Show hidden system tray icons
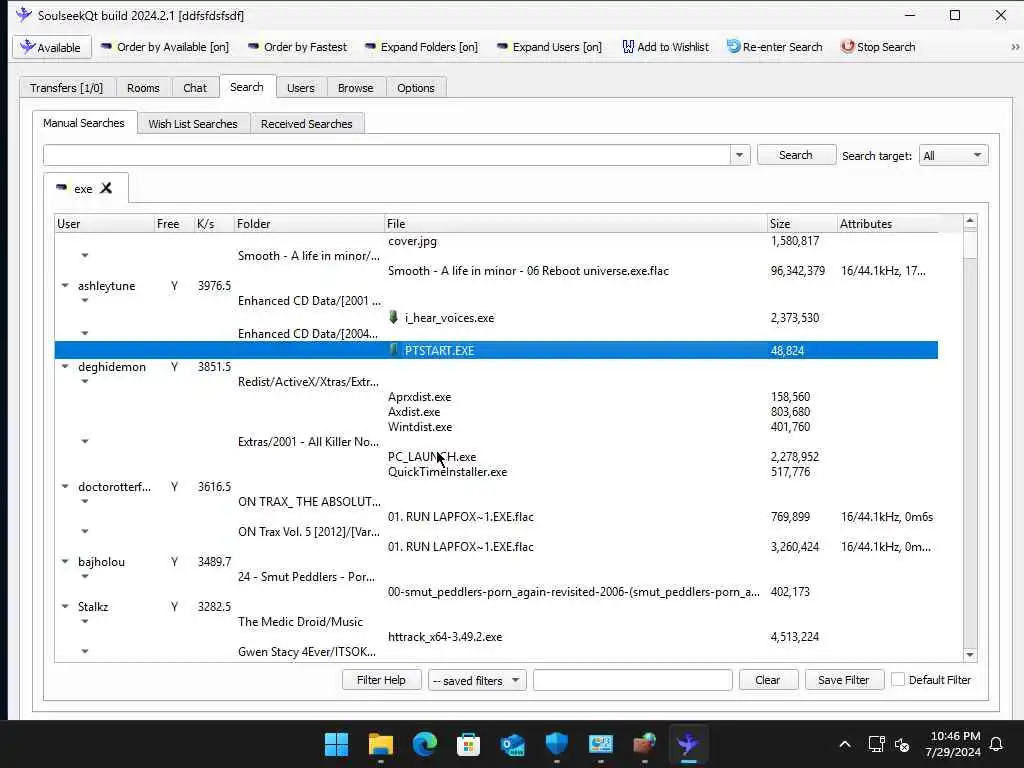This screenshot has height=768, width=1024. coord(844,744)
